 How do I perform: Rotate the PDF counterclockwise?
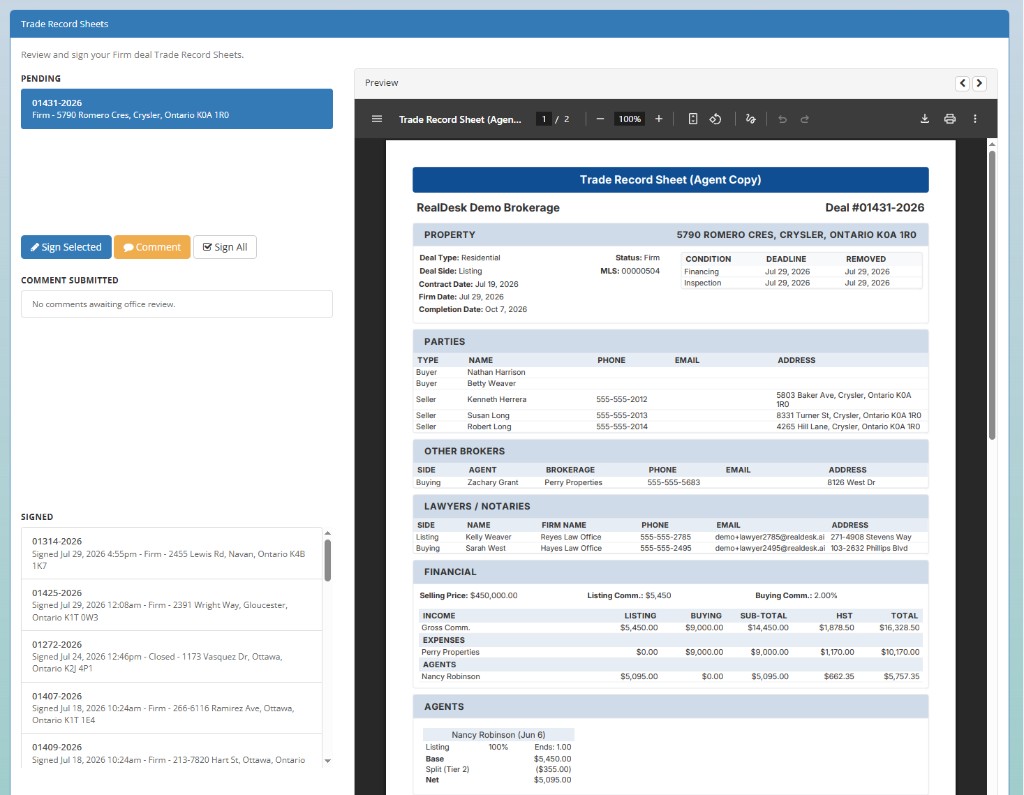coord(716,119)
